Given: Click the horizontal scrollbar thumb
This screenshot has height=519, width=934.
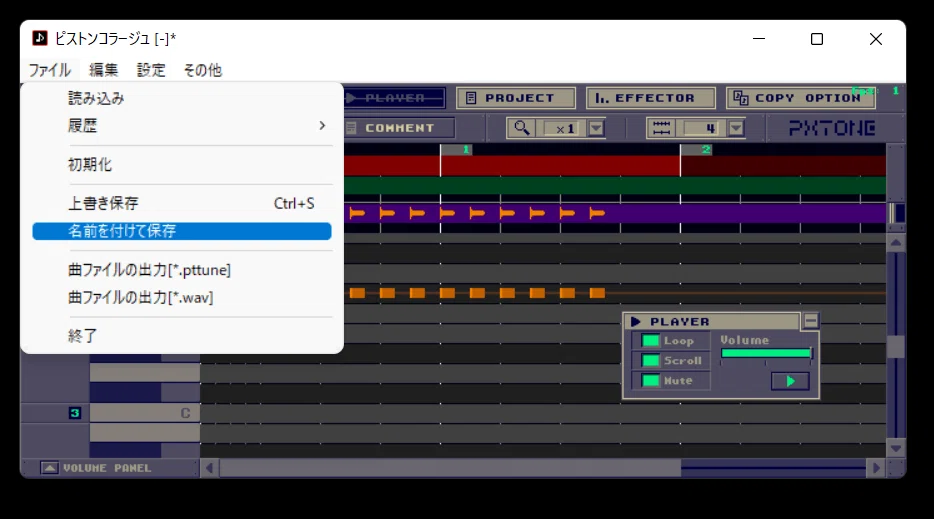Looking at the screenshot, I should click(x=450, y=468).
